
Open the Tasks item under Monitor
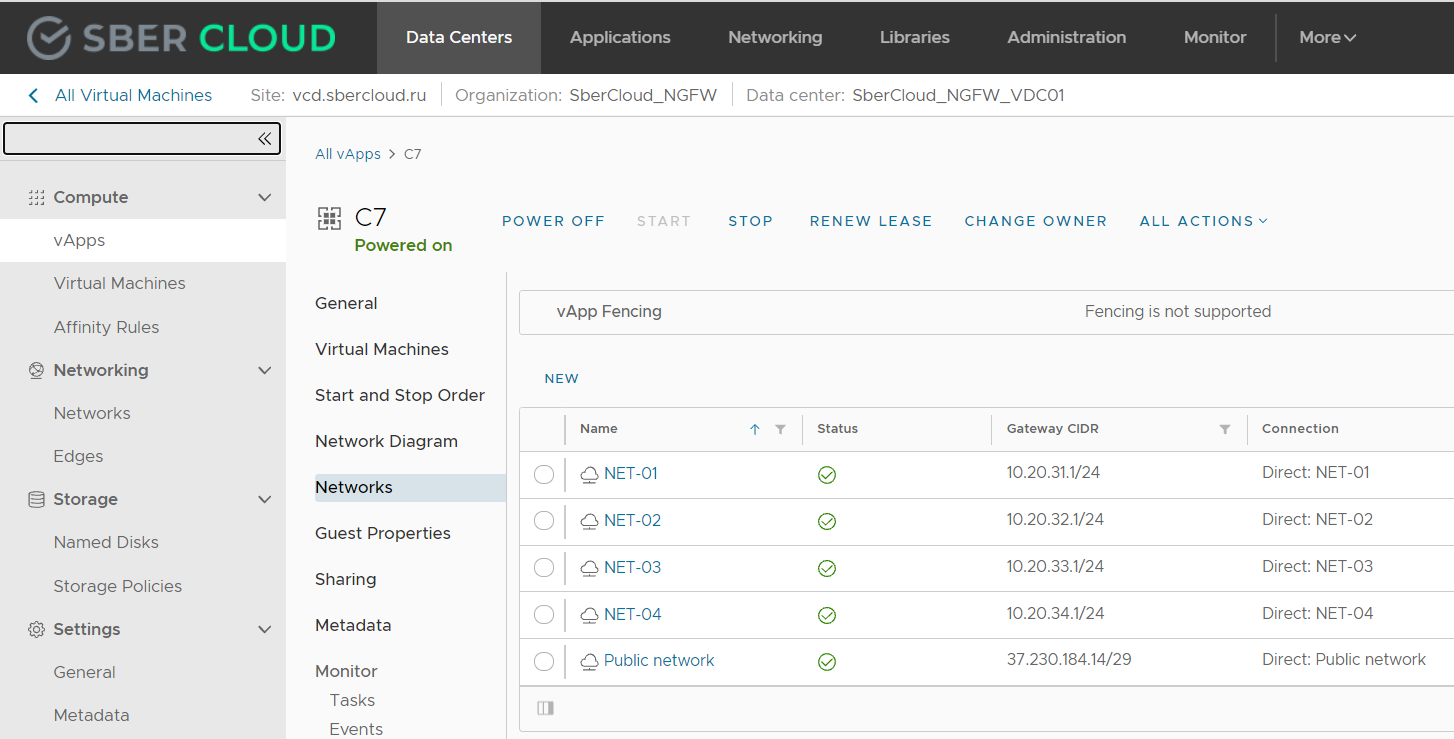point(353,701)
